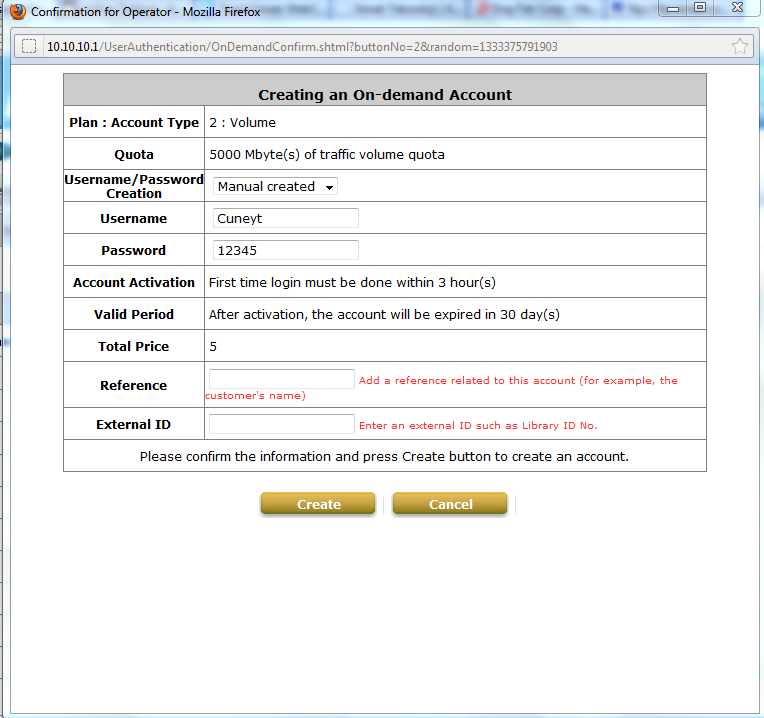Bookmark this page with the star icon
The height and width of the screenshot is (718, 764).
pos(739,47)
